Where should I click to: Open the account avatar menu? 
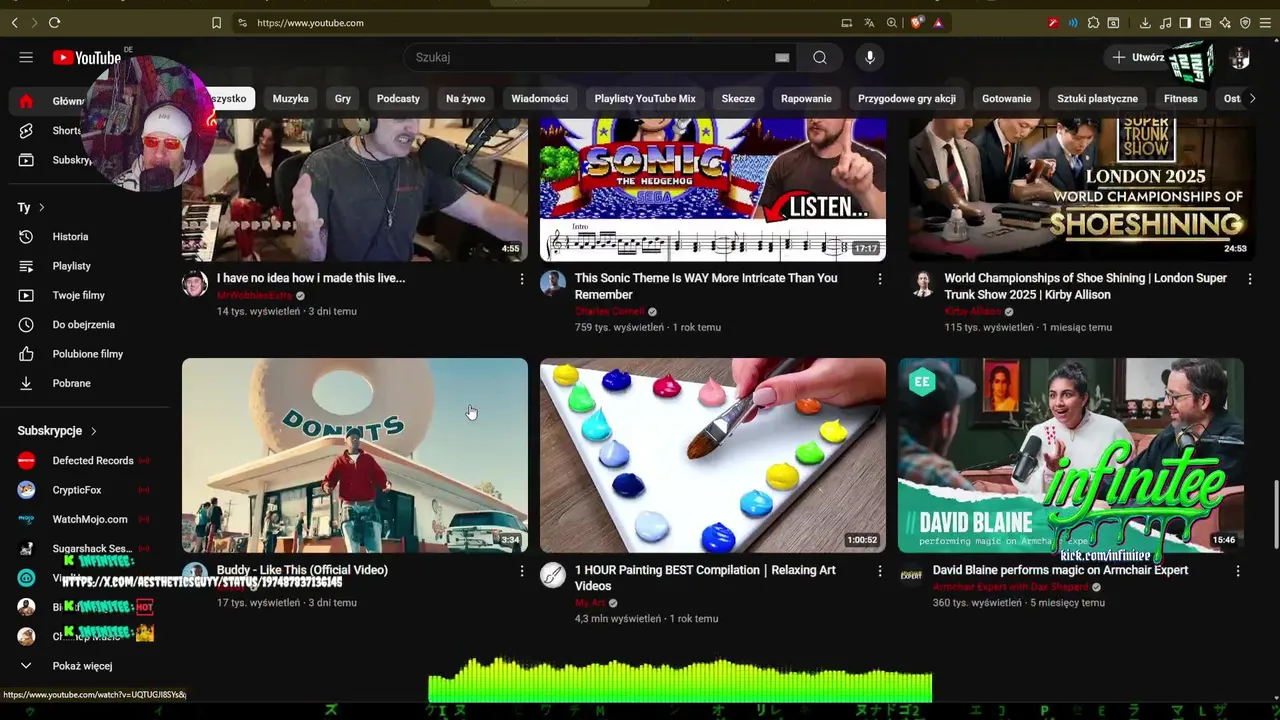click(x=1240, y=58)
